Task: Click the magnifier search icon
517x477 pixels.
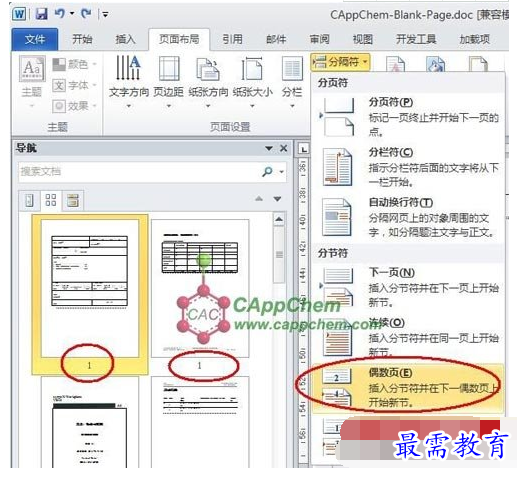Action: [267, 172]
